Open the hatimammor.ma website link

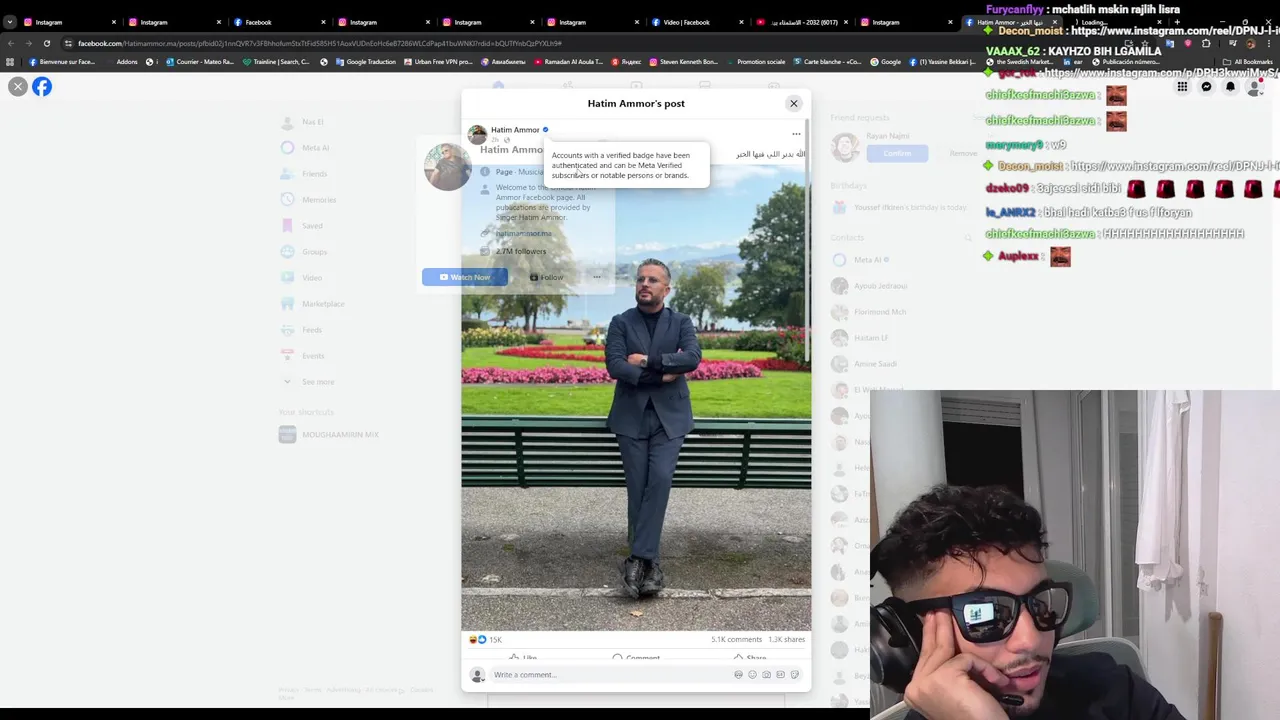click(x=524, y=234)
